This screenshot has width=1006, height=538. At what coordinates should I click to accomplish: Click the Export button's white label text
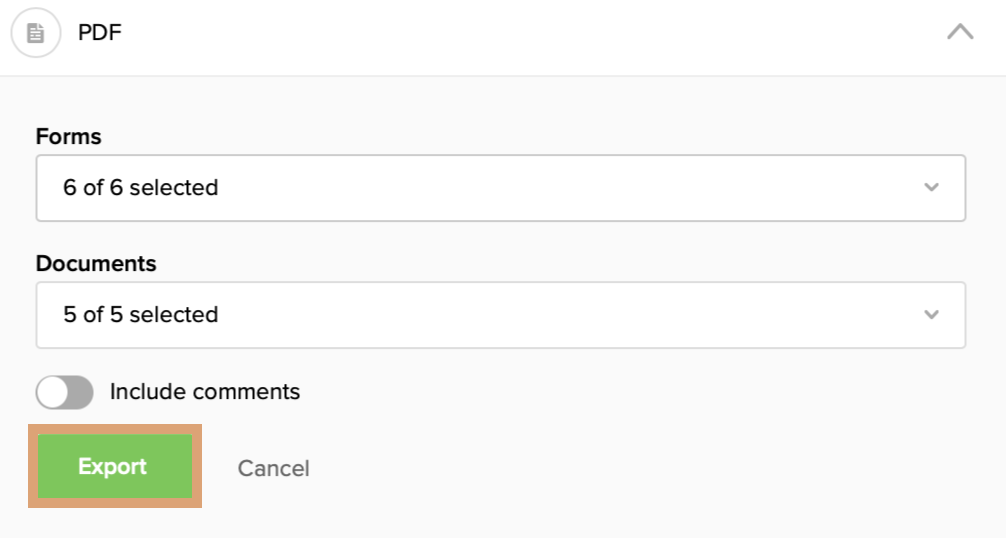tap(112, 467)
